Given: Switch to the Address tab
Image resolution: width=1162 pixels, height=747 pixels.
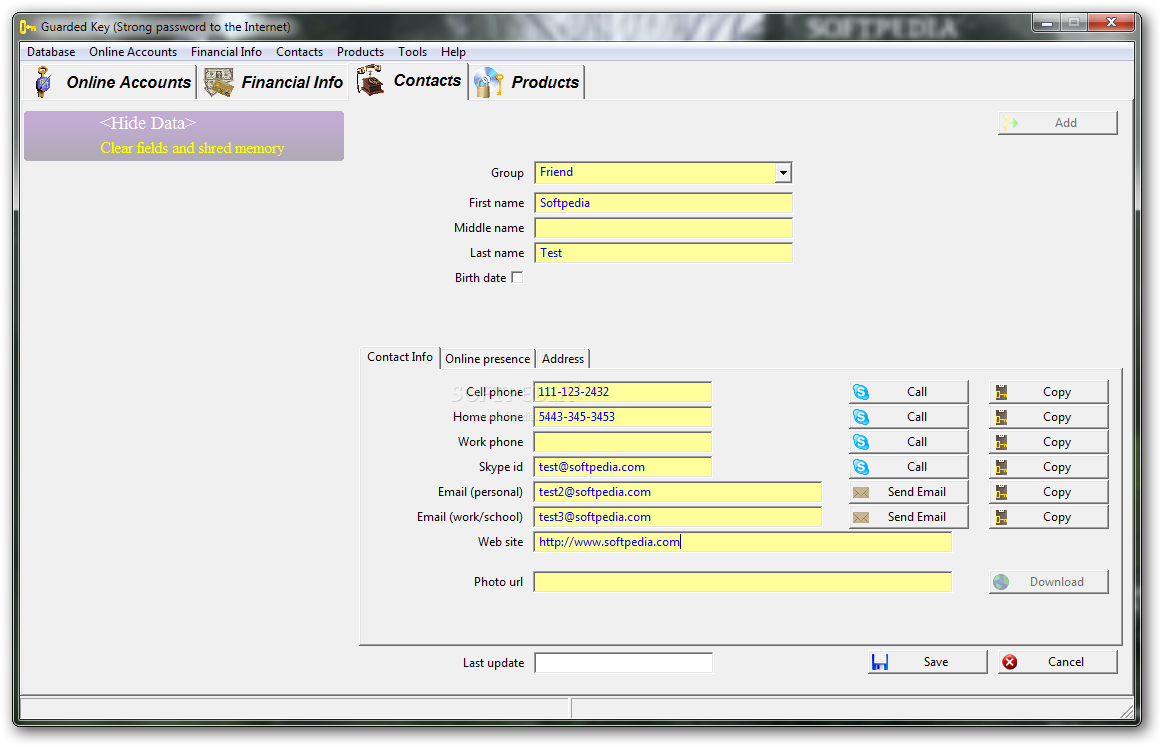Looking at the screenshot, I should point(562,359).
